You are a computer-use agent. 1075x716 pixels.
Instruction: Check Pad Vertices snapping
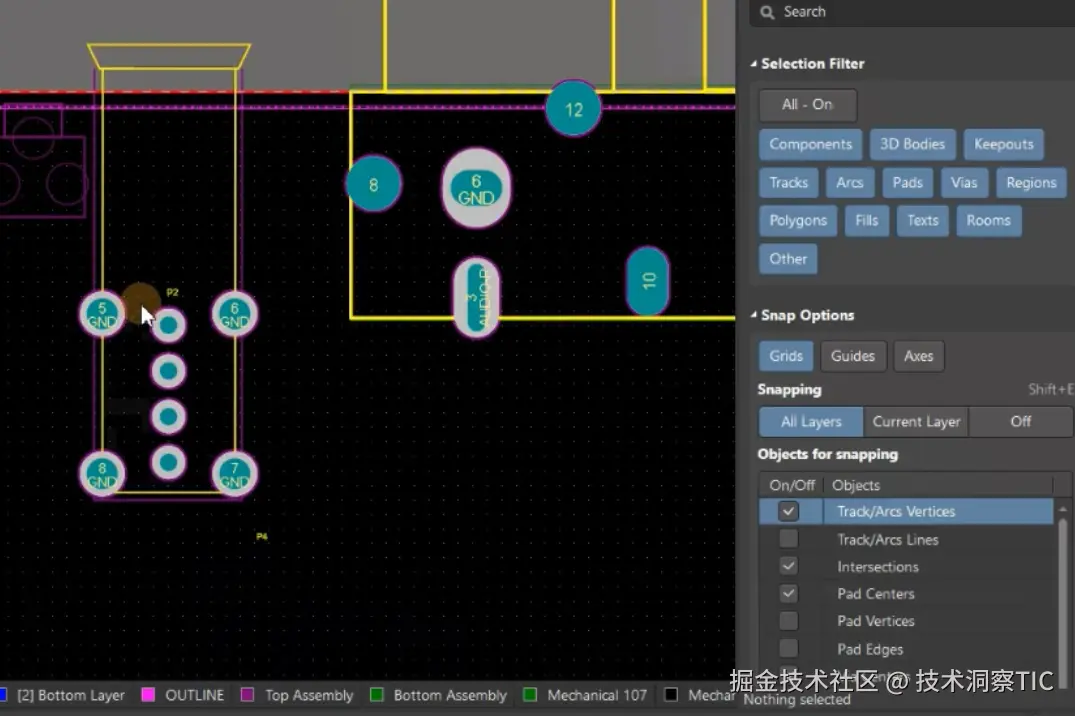tap(788, 621)
